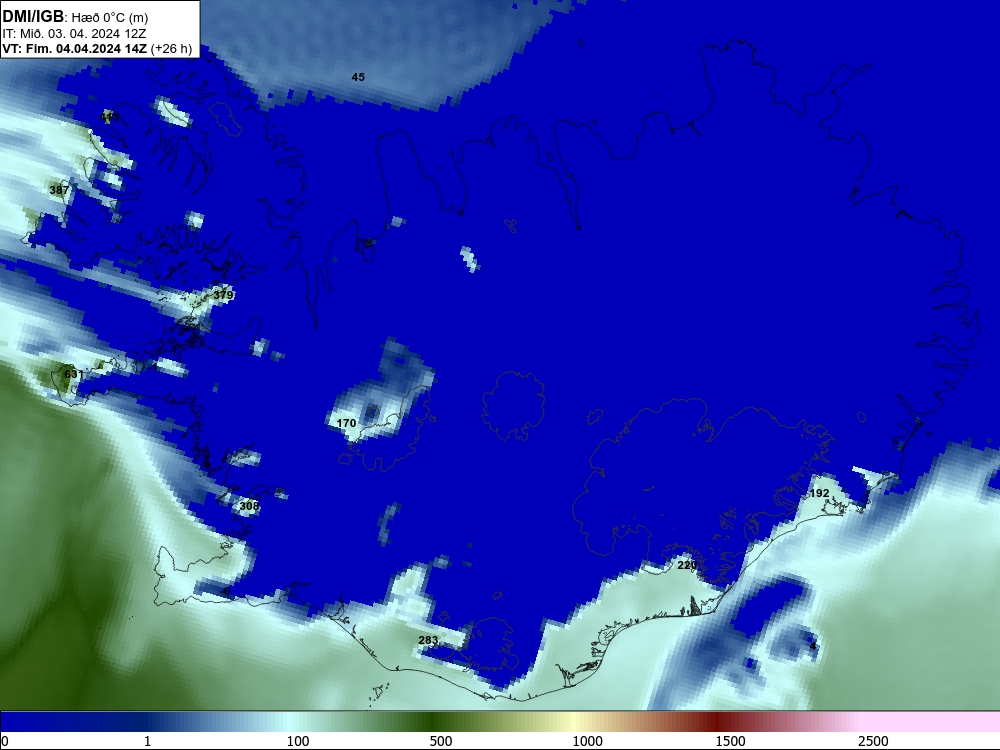Click the legend label 1
The width and height of the screenshot is (1000, 750).
pos(147,741)
